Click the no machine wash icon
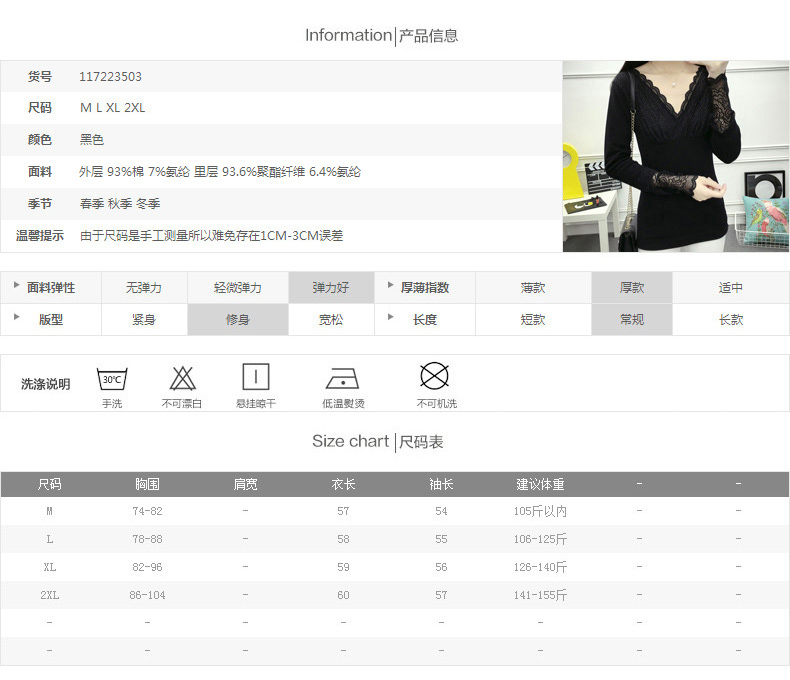The height and width of the screenshot is (680, 790). [434, 376]
